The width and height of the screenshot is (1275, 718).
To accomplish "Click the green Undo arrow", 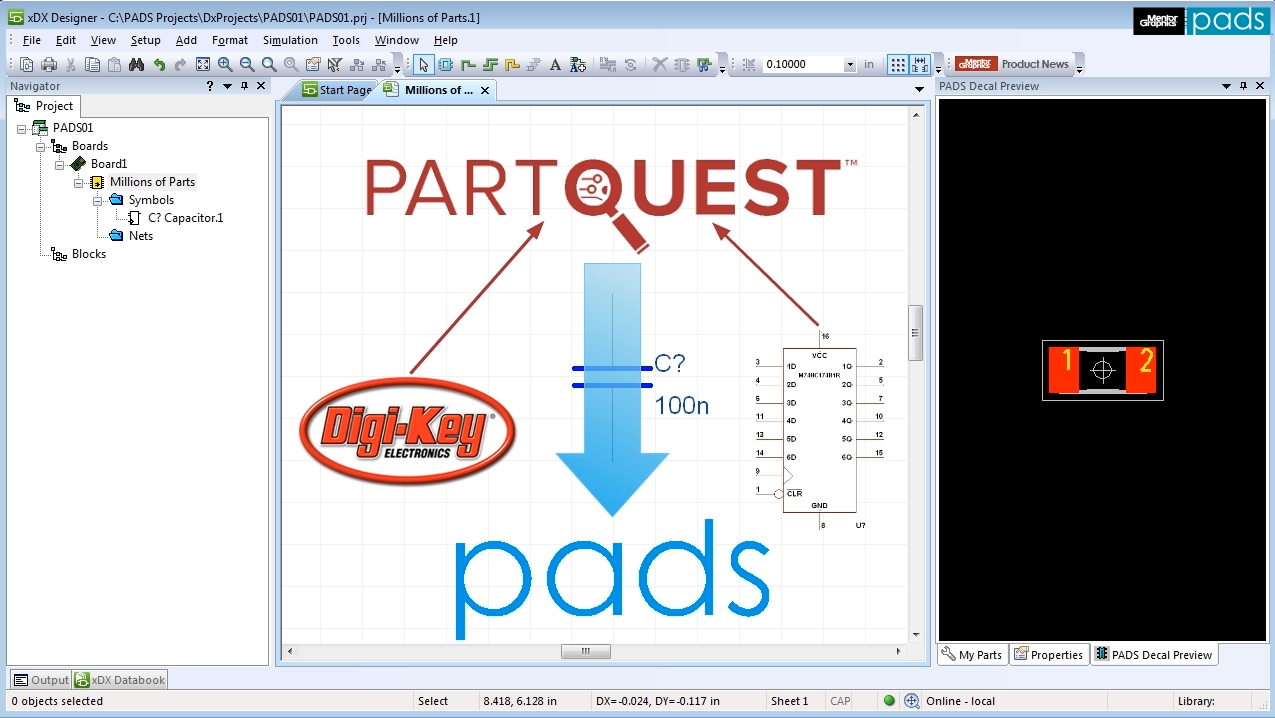I will [159, 65].
